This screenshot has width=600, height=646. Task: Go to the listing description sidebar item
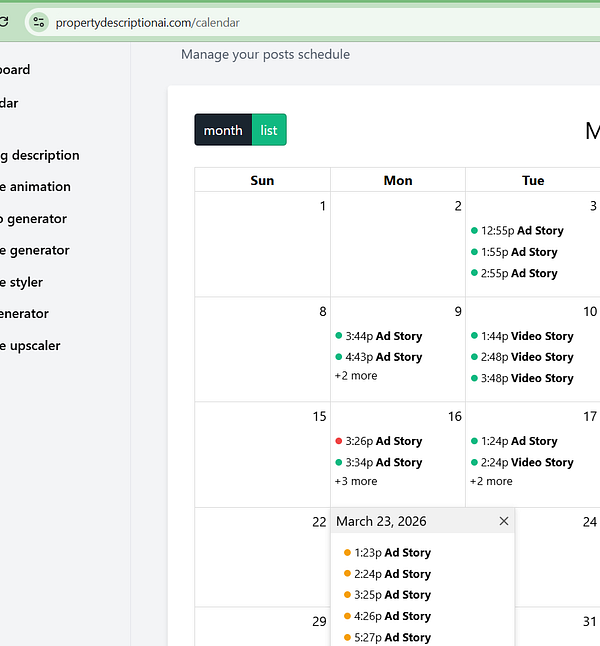(40, 155)
